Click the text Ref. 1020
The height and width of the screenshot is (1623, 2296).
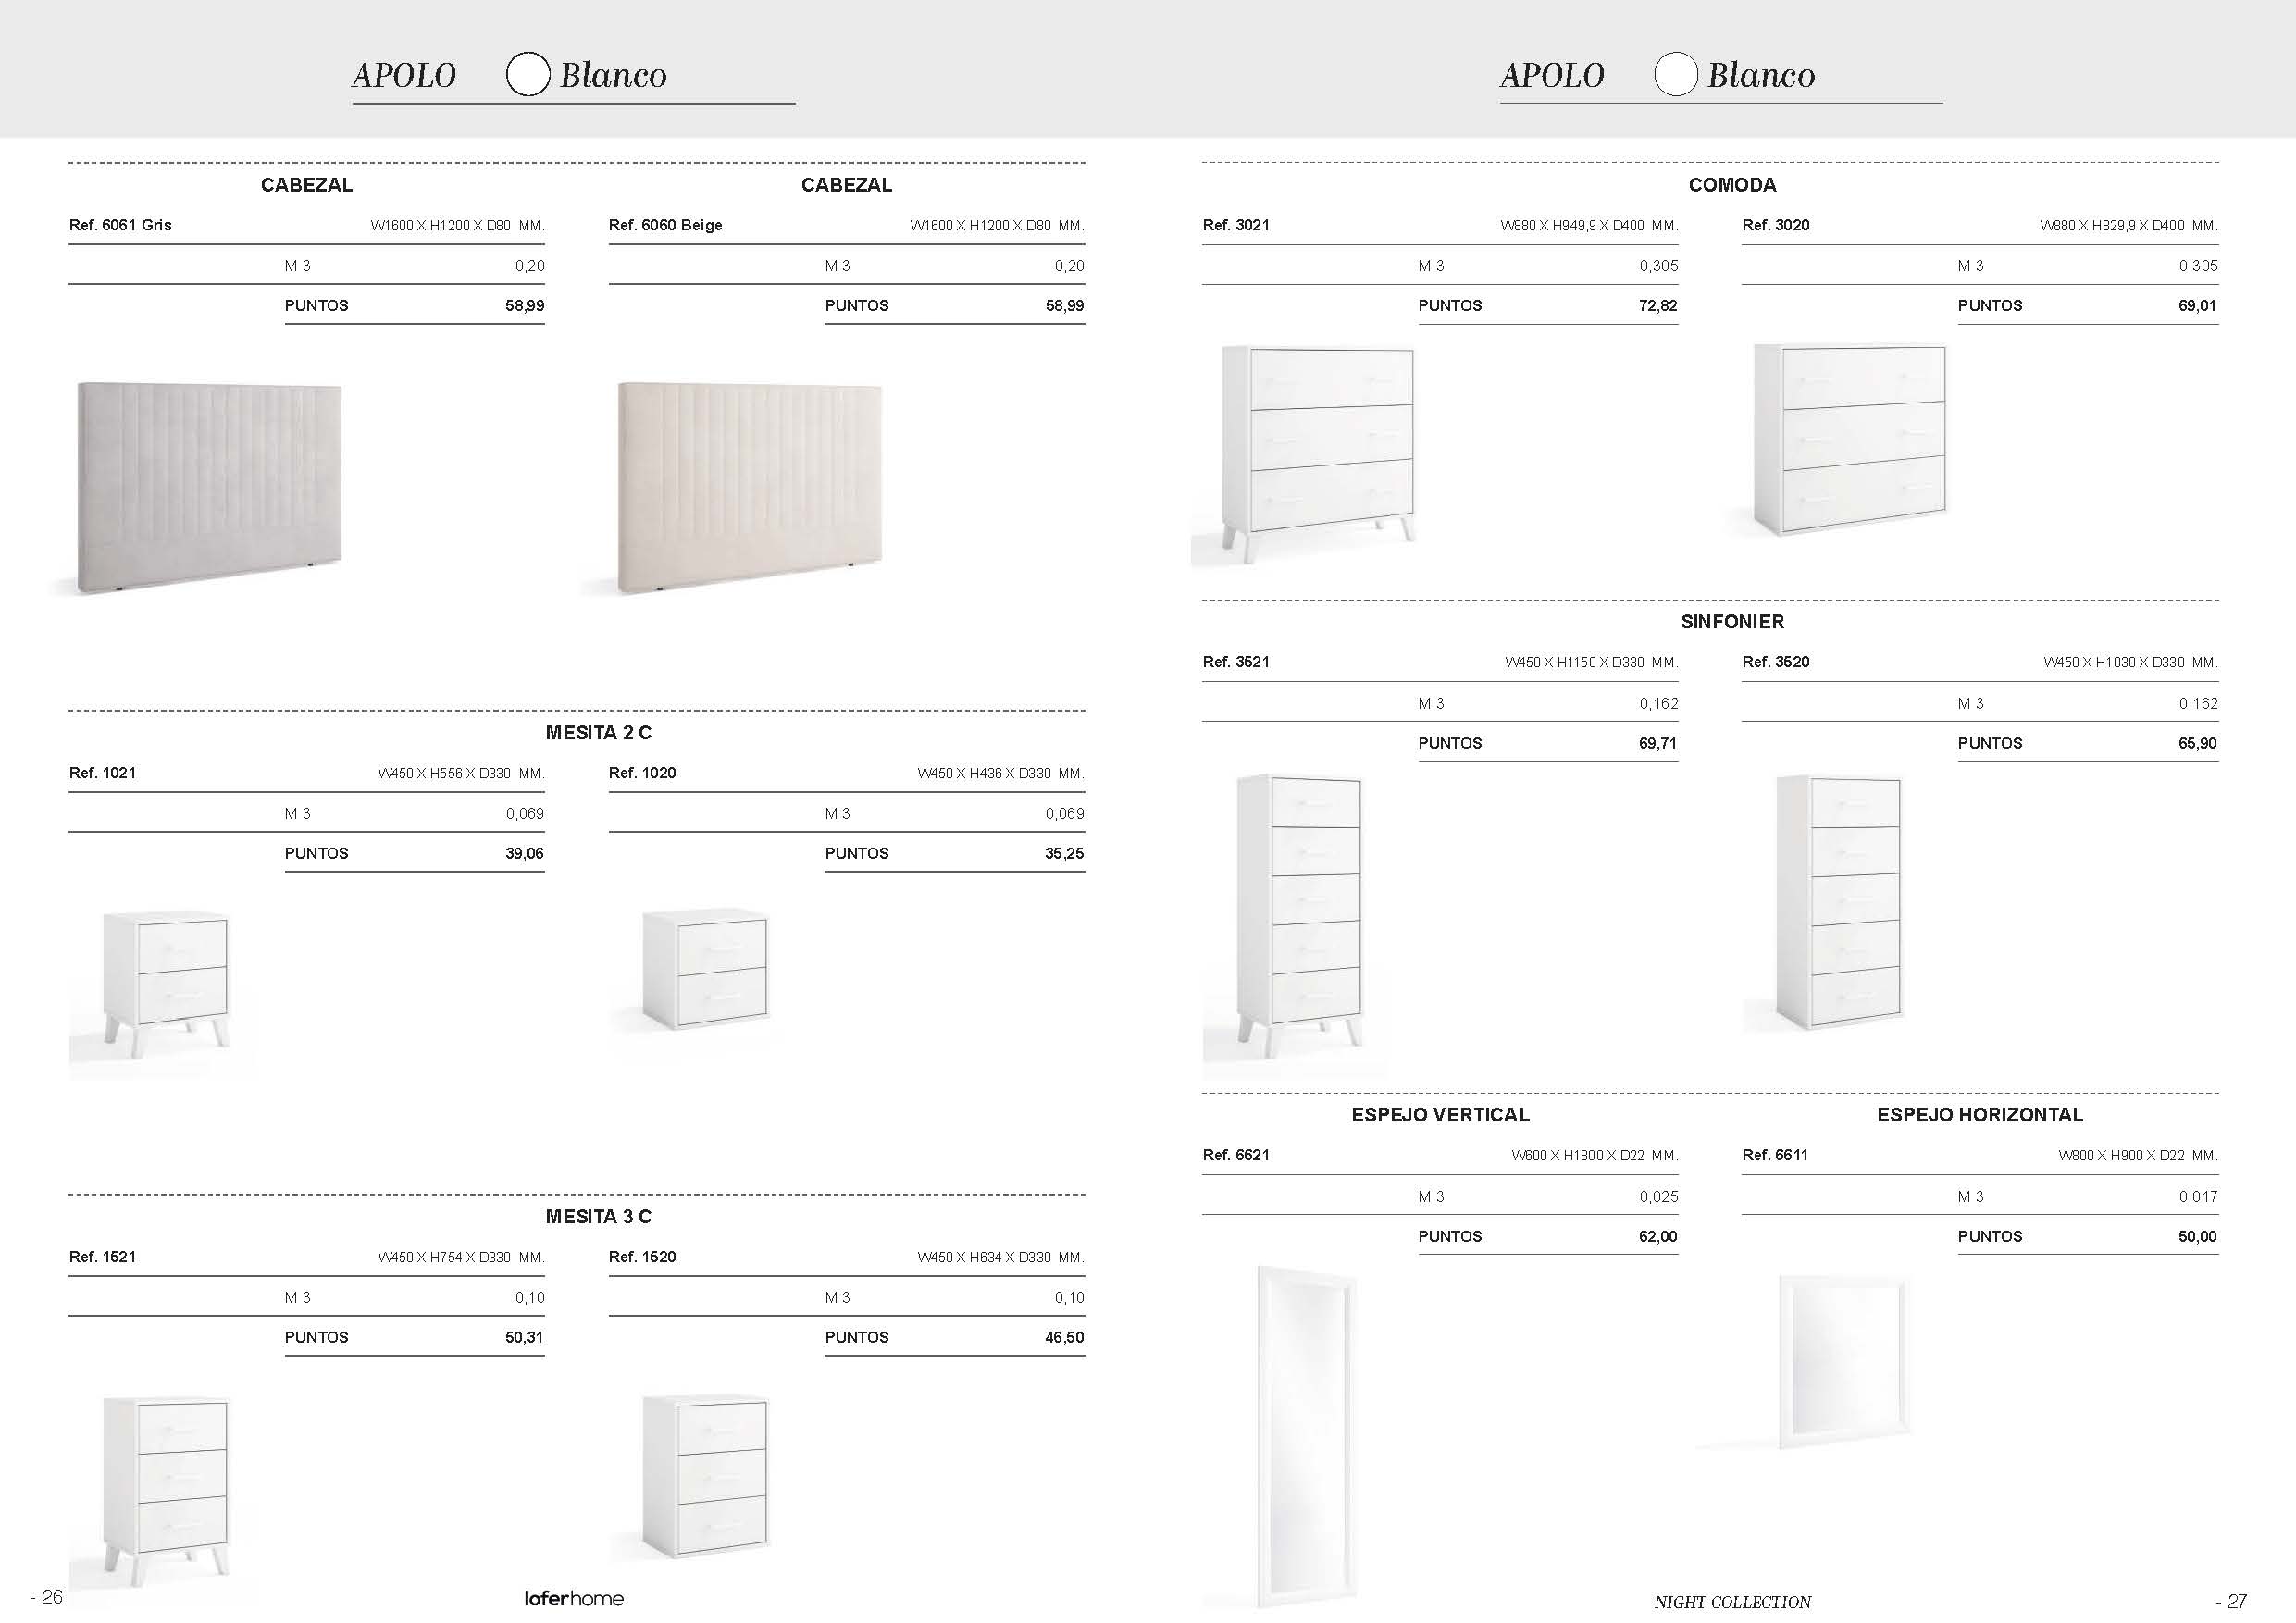642,773
